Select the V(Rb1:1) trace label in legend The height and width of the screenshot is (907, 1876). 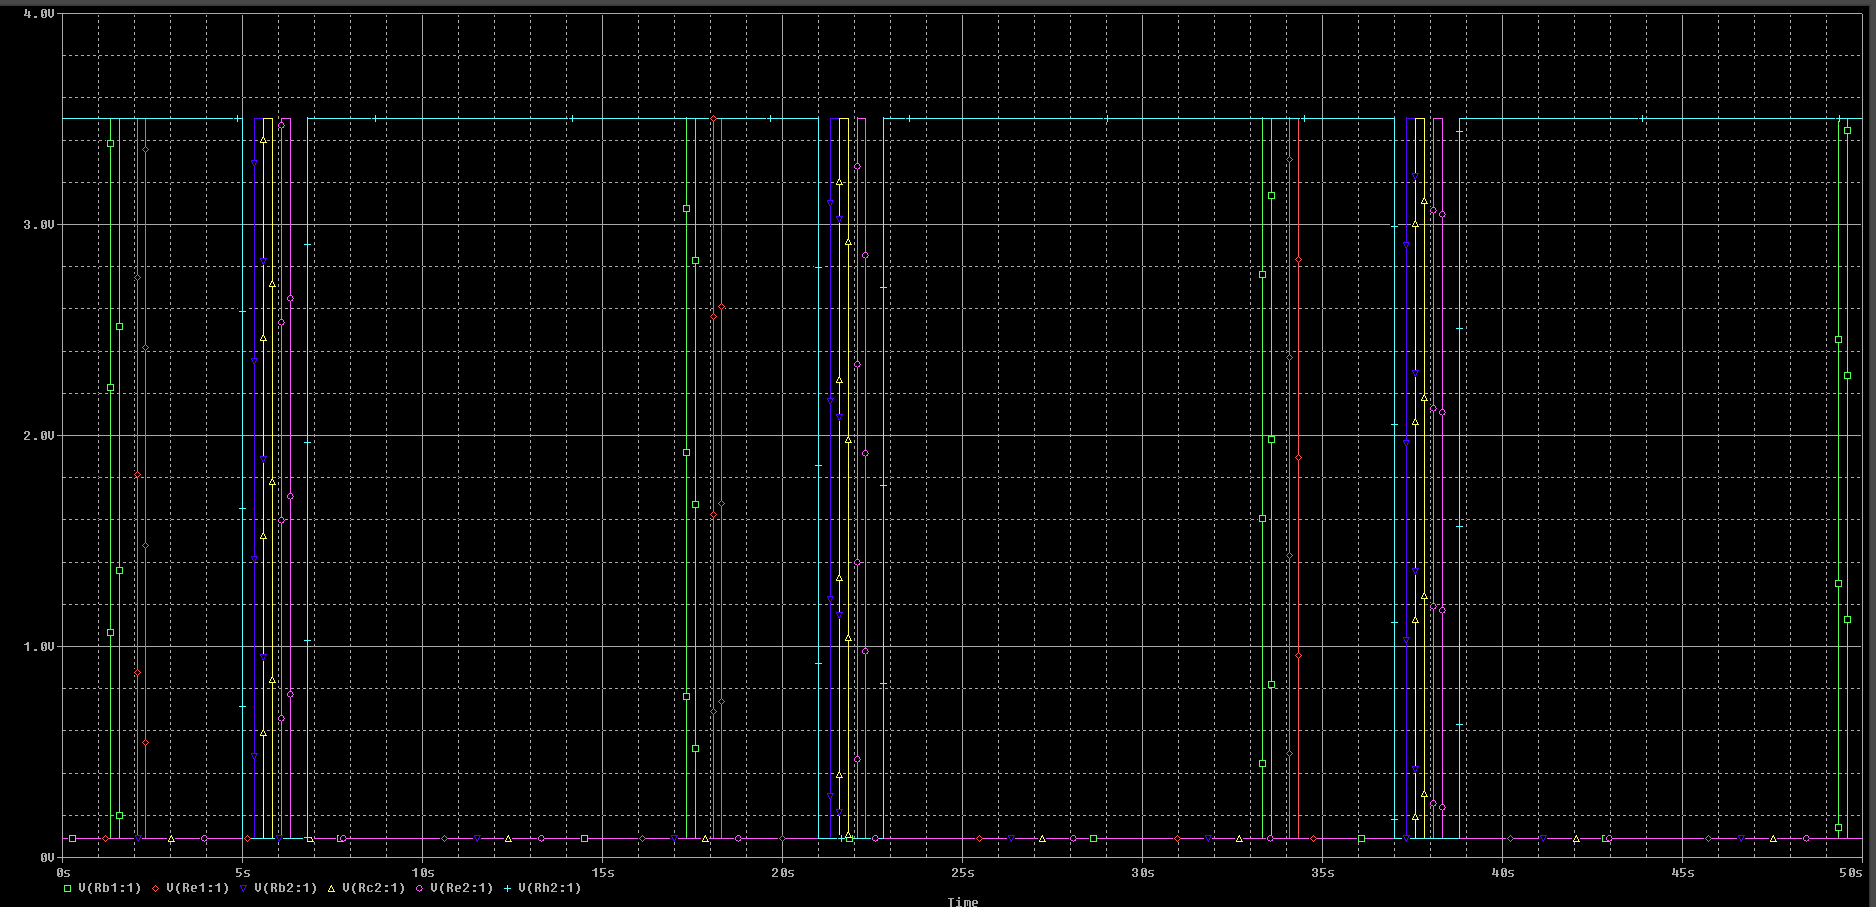tap(110, 888)
